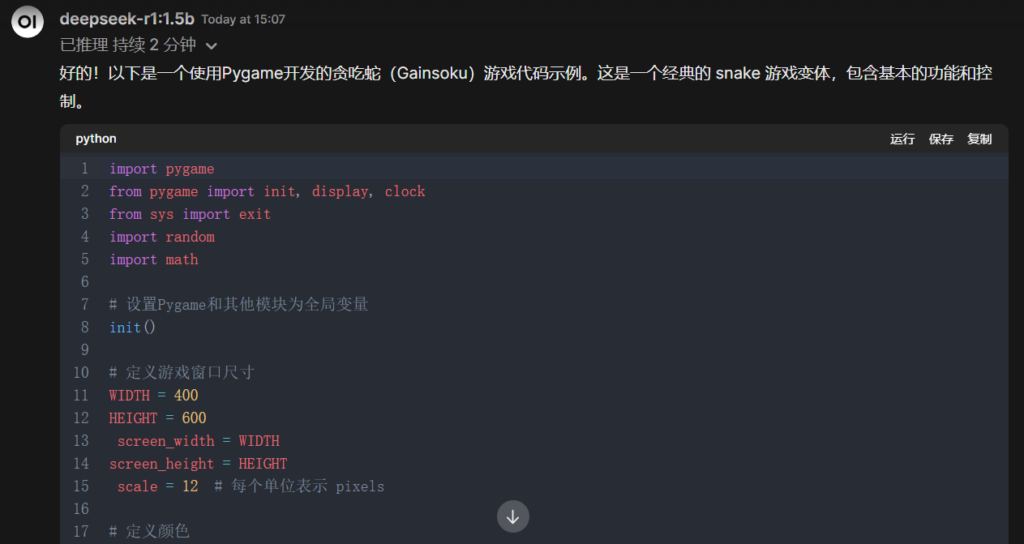
Task: Click the scroll-to-bottom arrow button
Action: 513,517
